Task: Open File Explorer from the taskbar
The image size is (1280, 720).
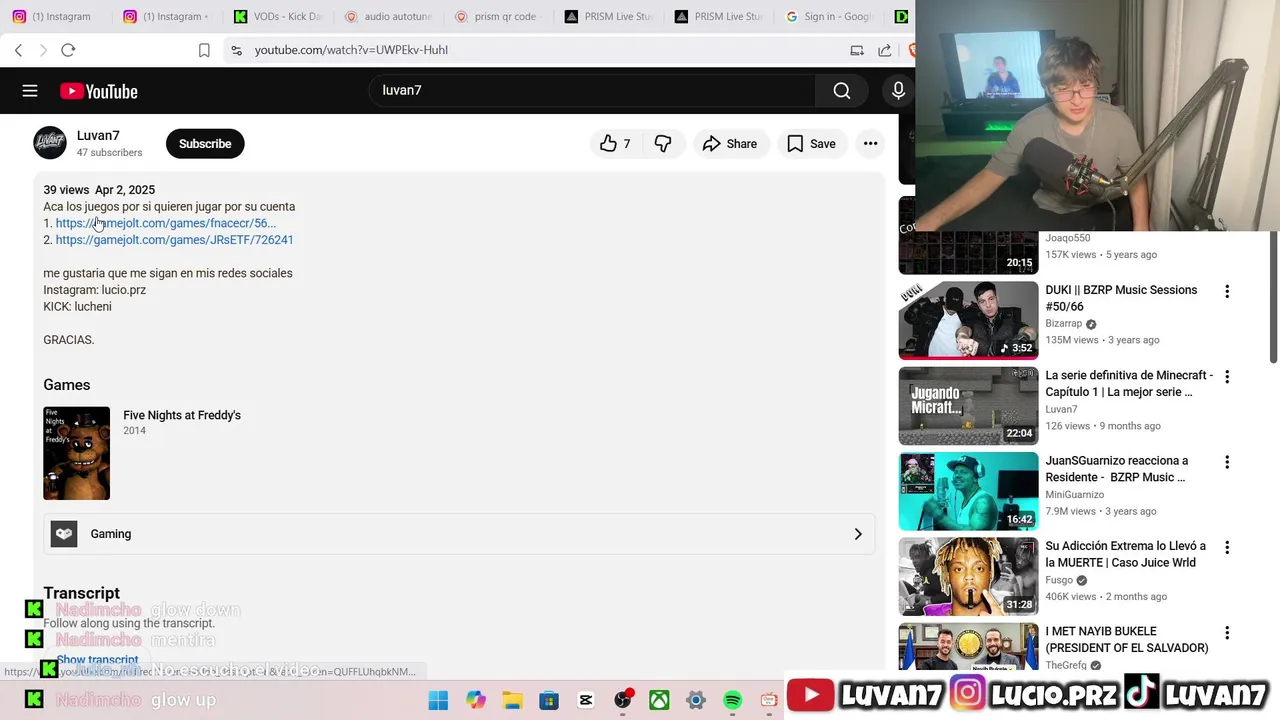Action: [512, 700]
